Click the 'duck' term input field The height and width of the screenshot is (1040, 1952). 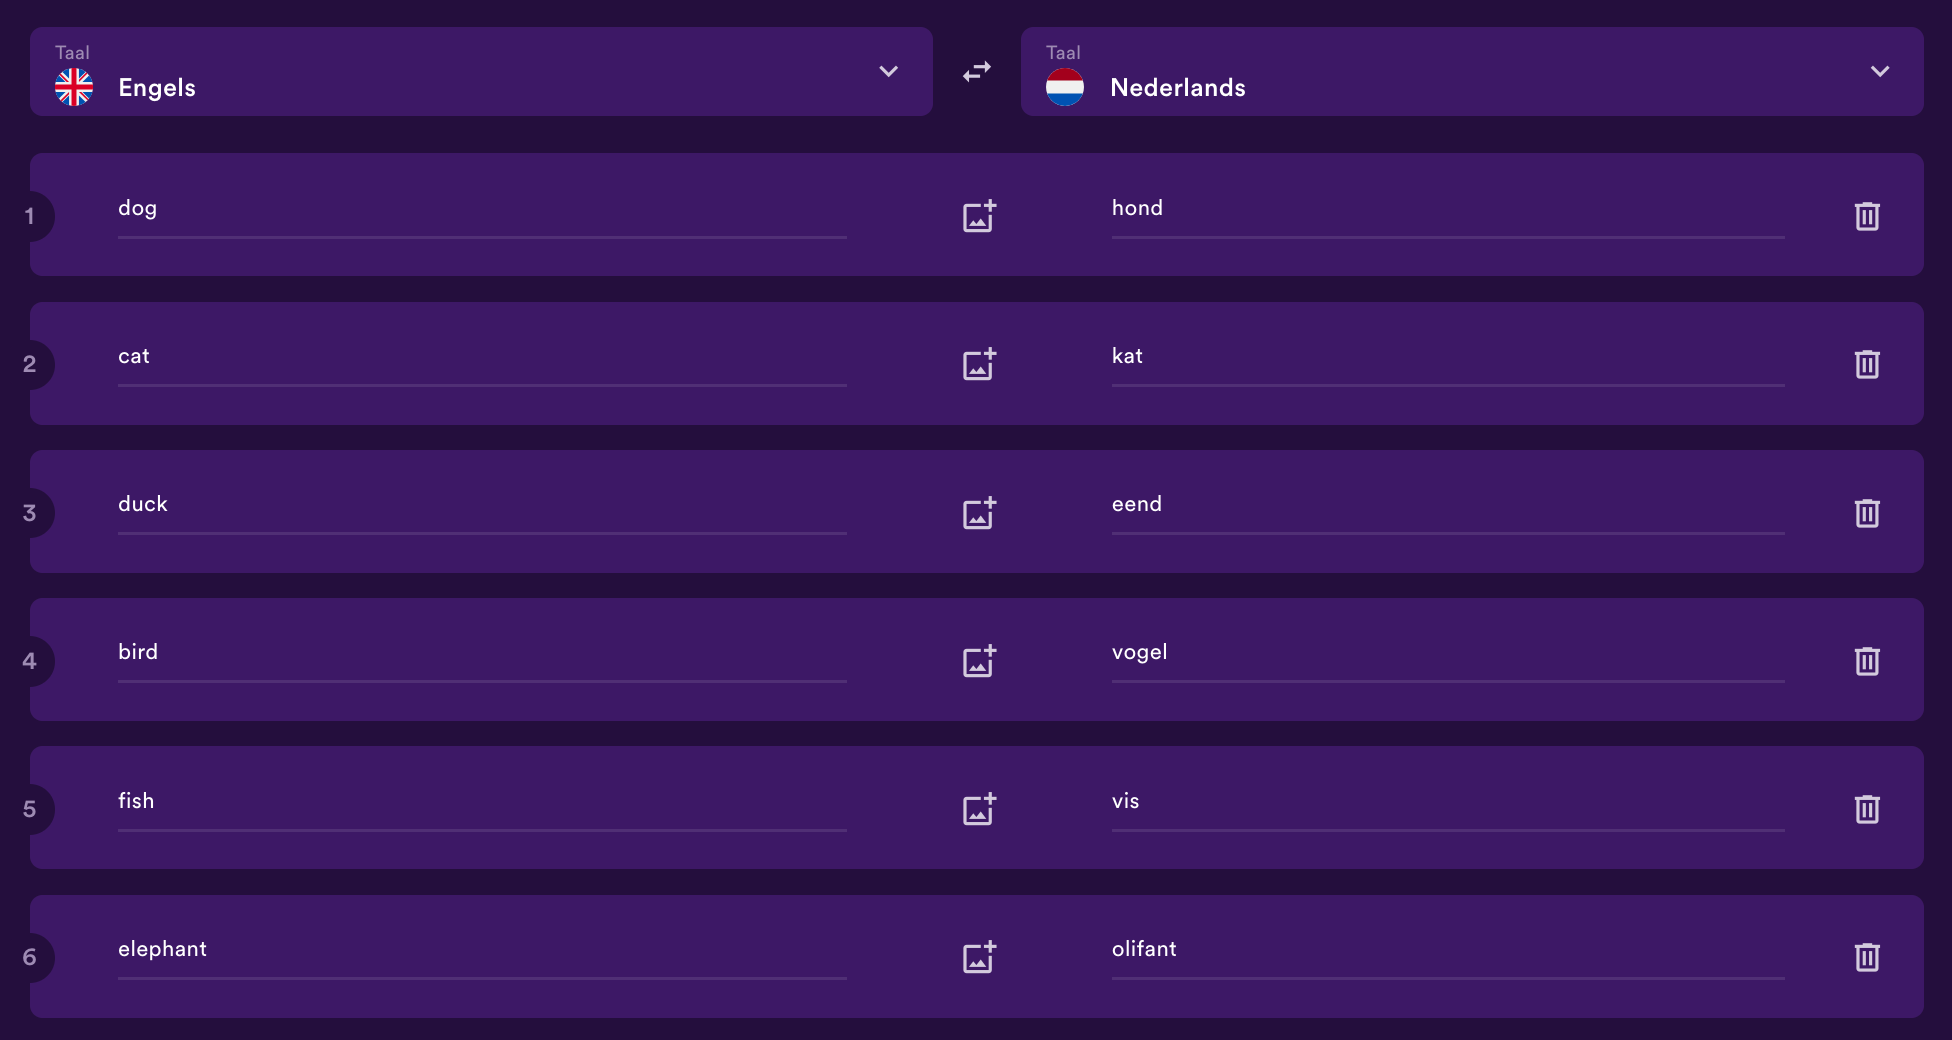(x=482, y=506)
